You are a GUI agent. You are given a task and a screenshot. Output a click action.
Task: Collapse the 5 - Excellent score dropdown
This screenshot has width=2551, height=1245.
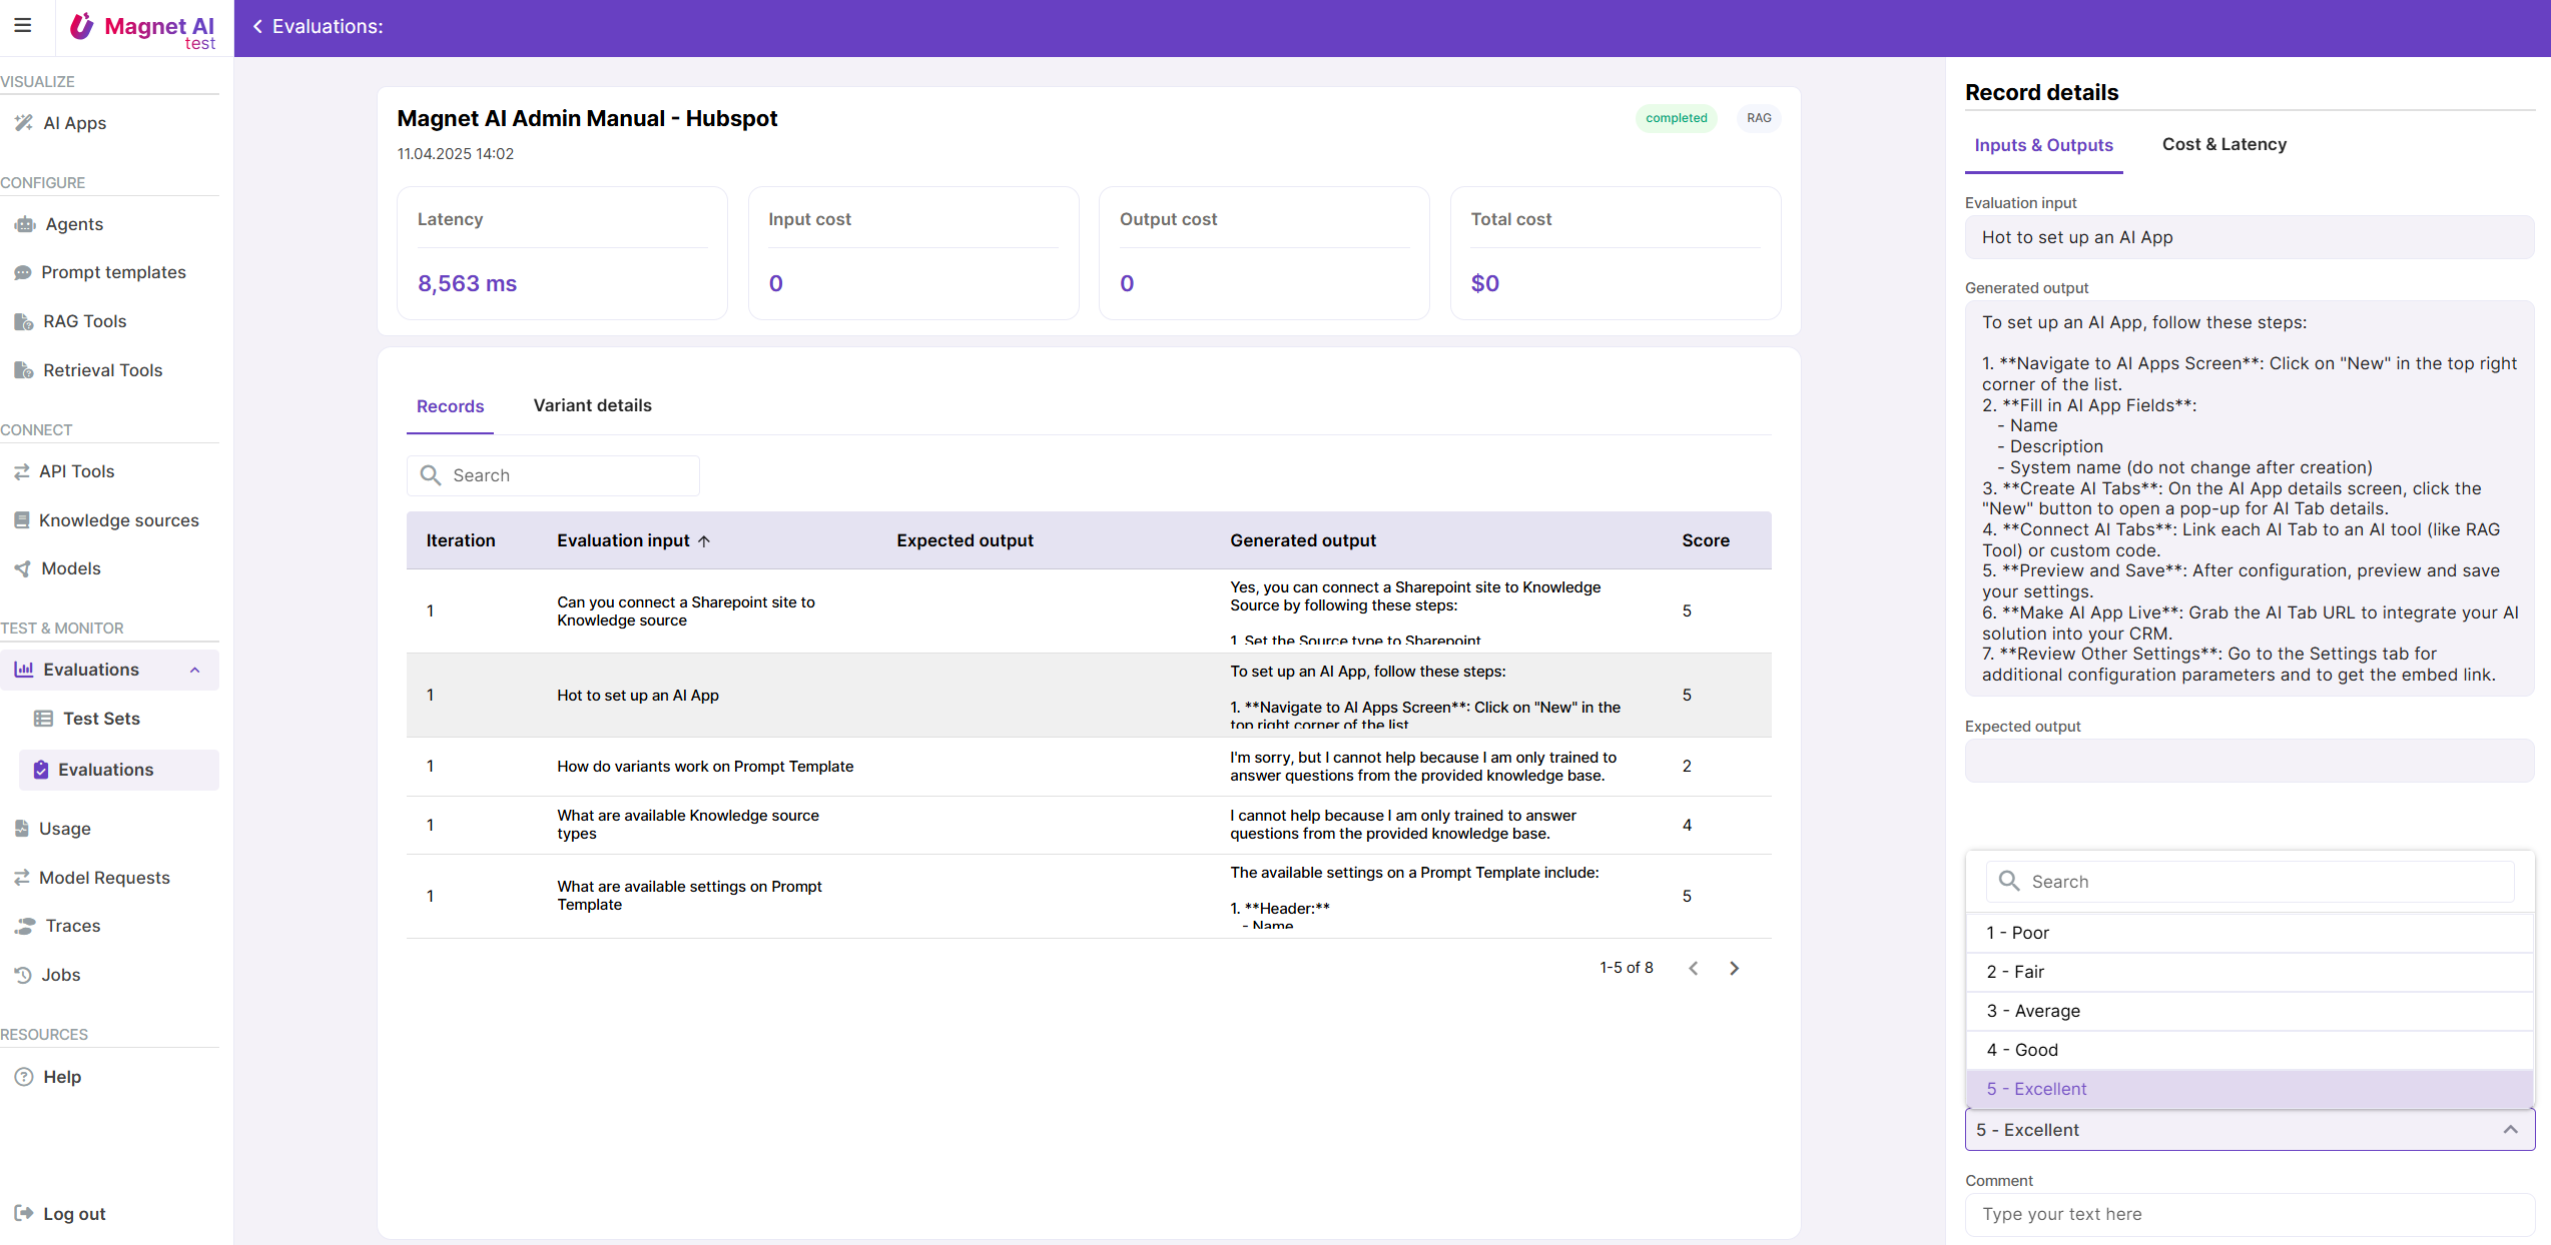[2509, 1130]
